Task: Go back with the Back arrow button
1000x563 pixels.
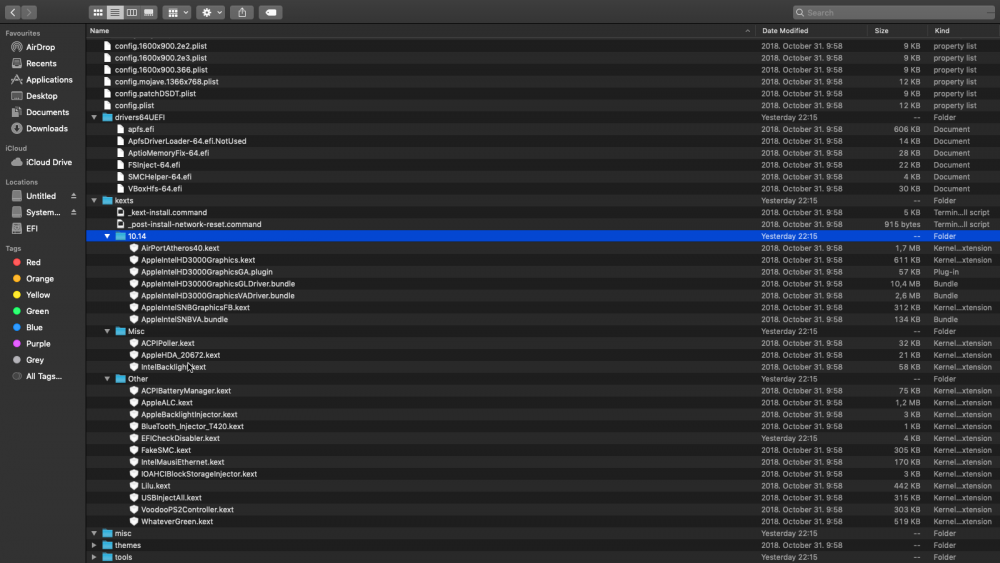Action: pyautogui.click(x=13, y=12)
